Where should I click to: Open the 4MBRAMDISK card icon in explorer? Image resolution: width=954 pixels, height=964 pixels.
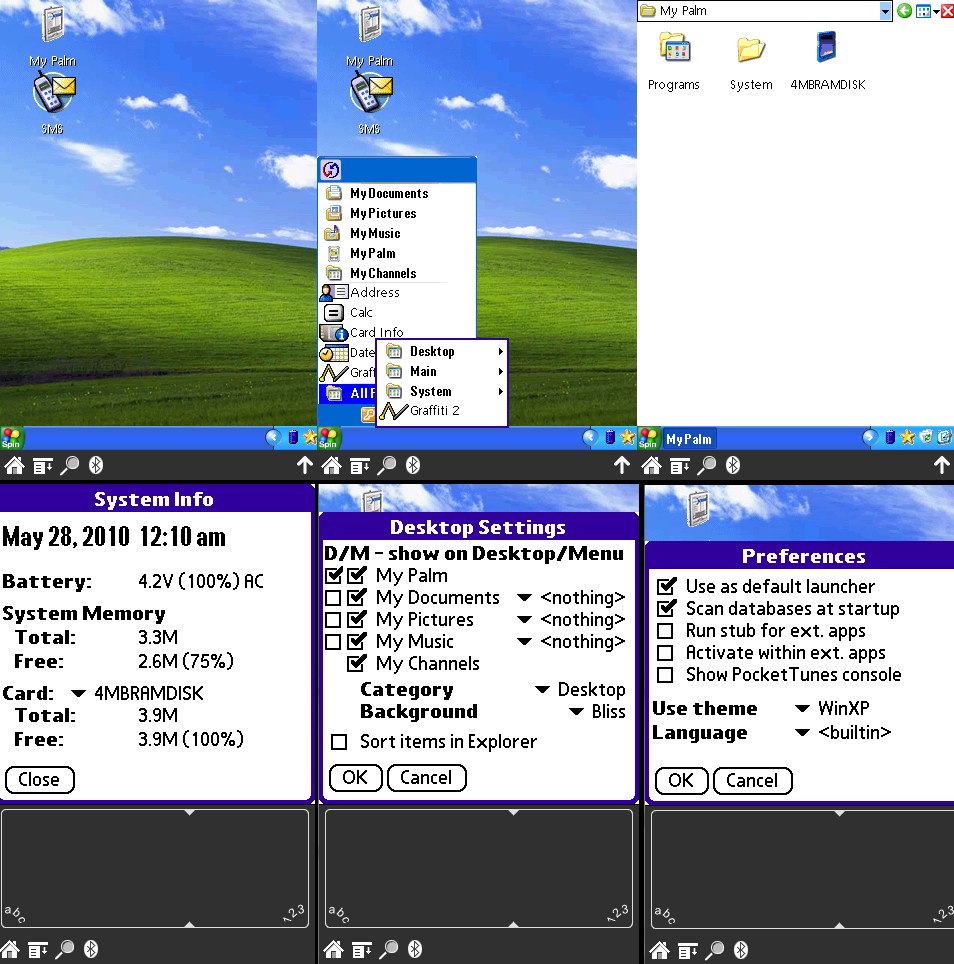pyautogui.click(x=827, y=61)
